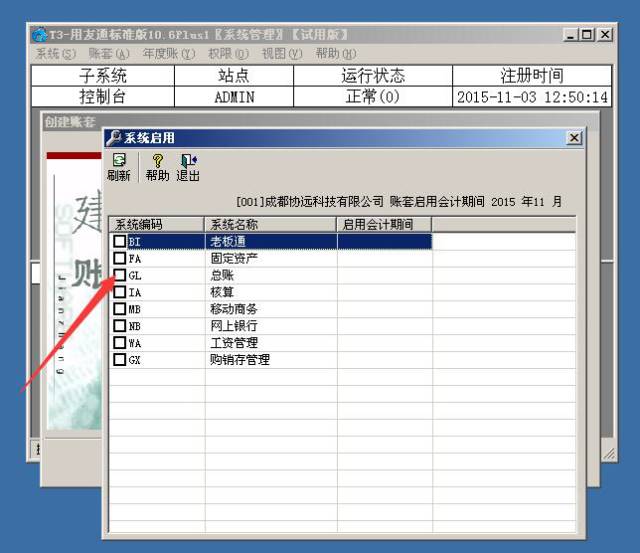
Task: Close the T3 系统管理 main window
Action: click(604, 35)
